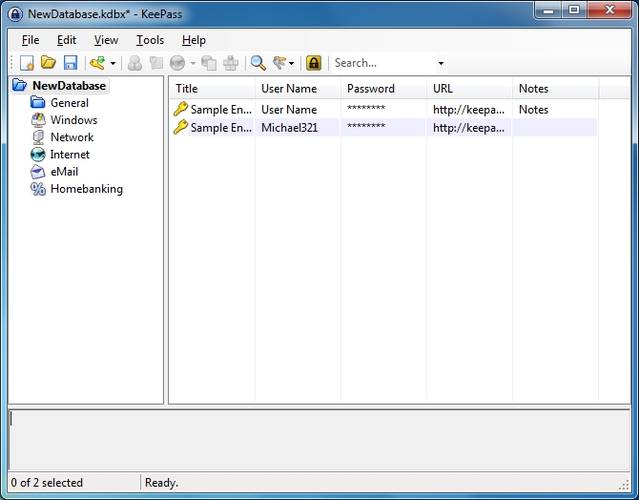Screen dimensions: 639x500
Task: Select the eMail group
Action: [64, 172]
